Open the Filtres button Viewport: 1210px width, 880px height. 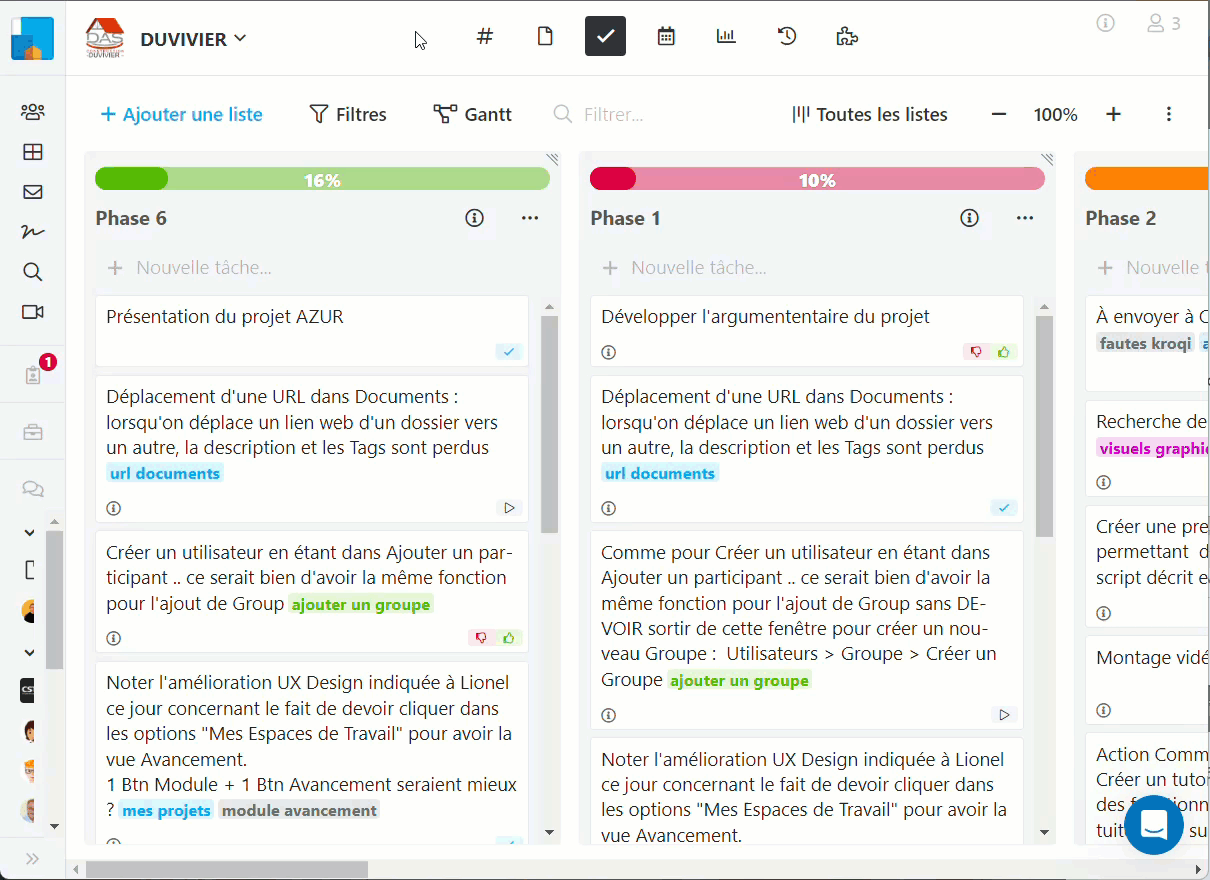click(348, 115)
